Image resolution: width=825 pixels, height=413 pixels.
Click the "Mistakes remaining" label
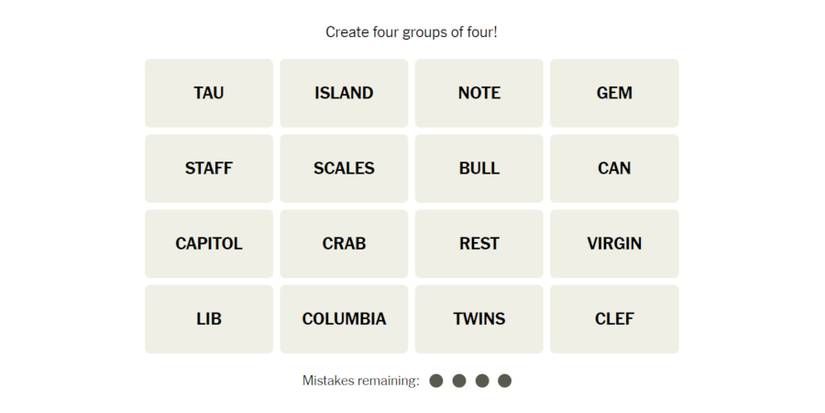pyautogui.click(x=361, y=381)
